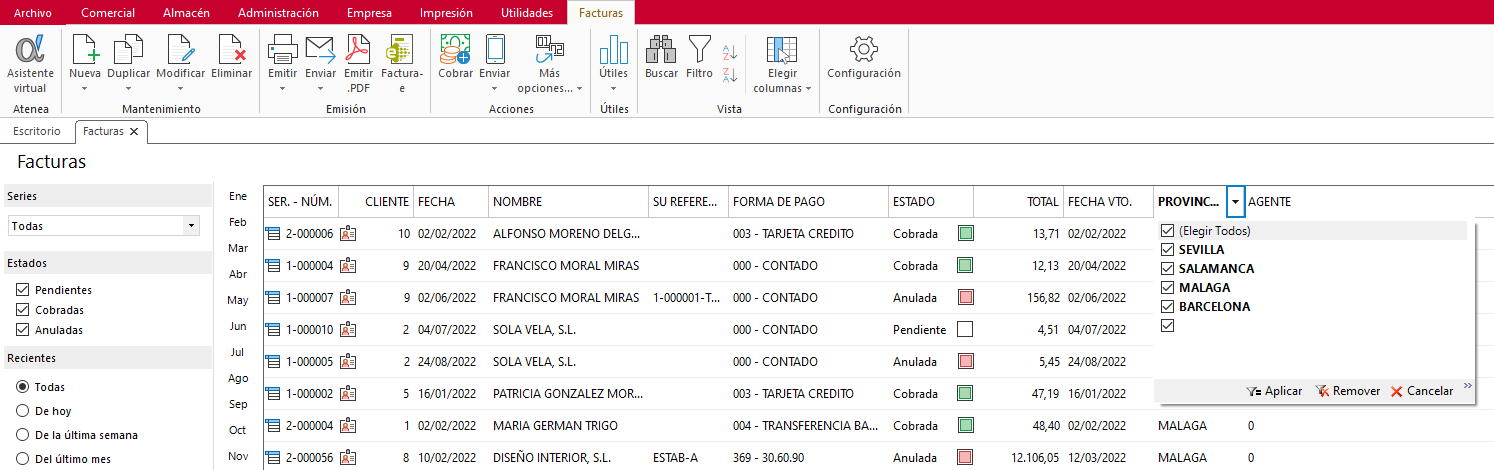This screenshot has width=1494, height=470.
Task: Open the Útiles chart icon
Action: [x=613, y=50]
